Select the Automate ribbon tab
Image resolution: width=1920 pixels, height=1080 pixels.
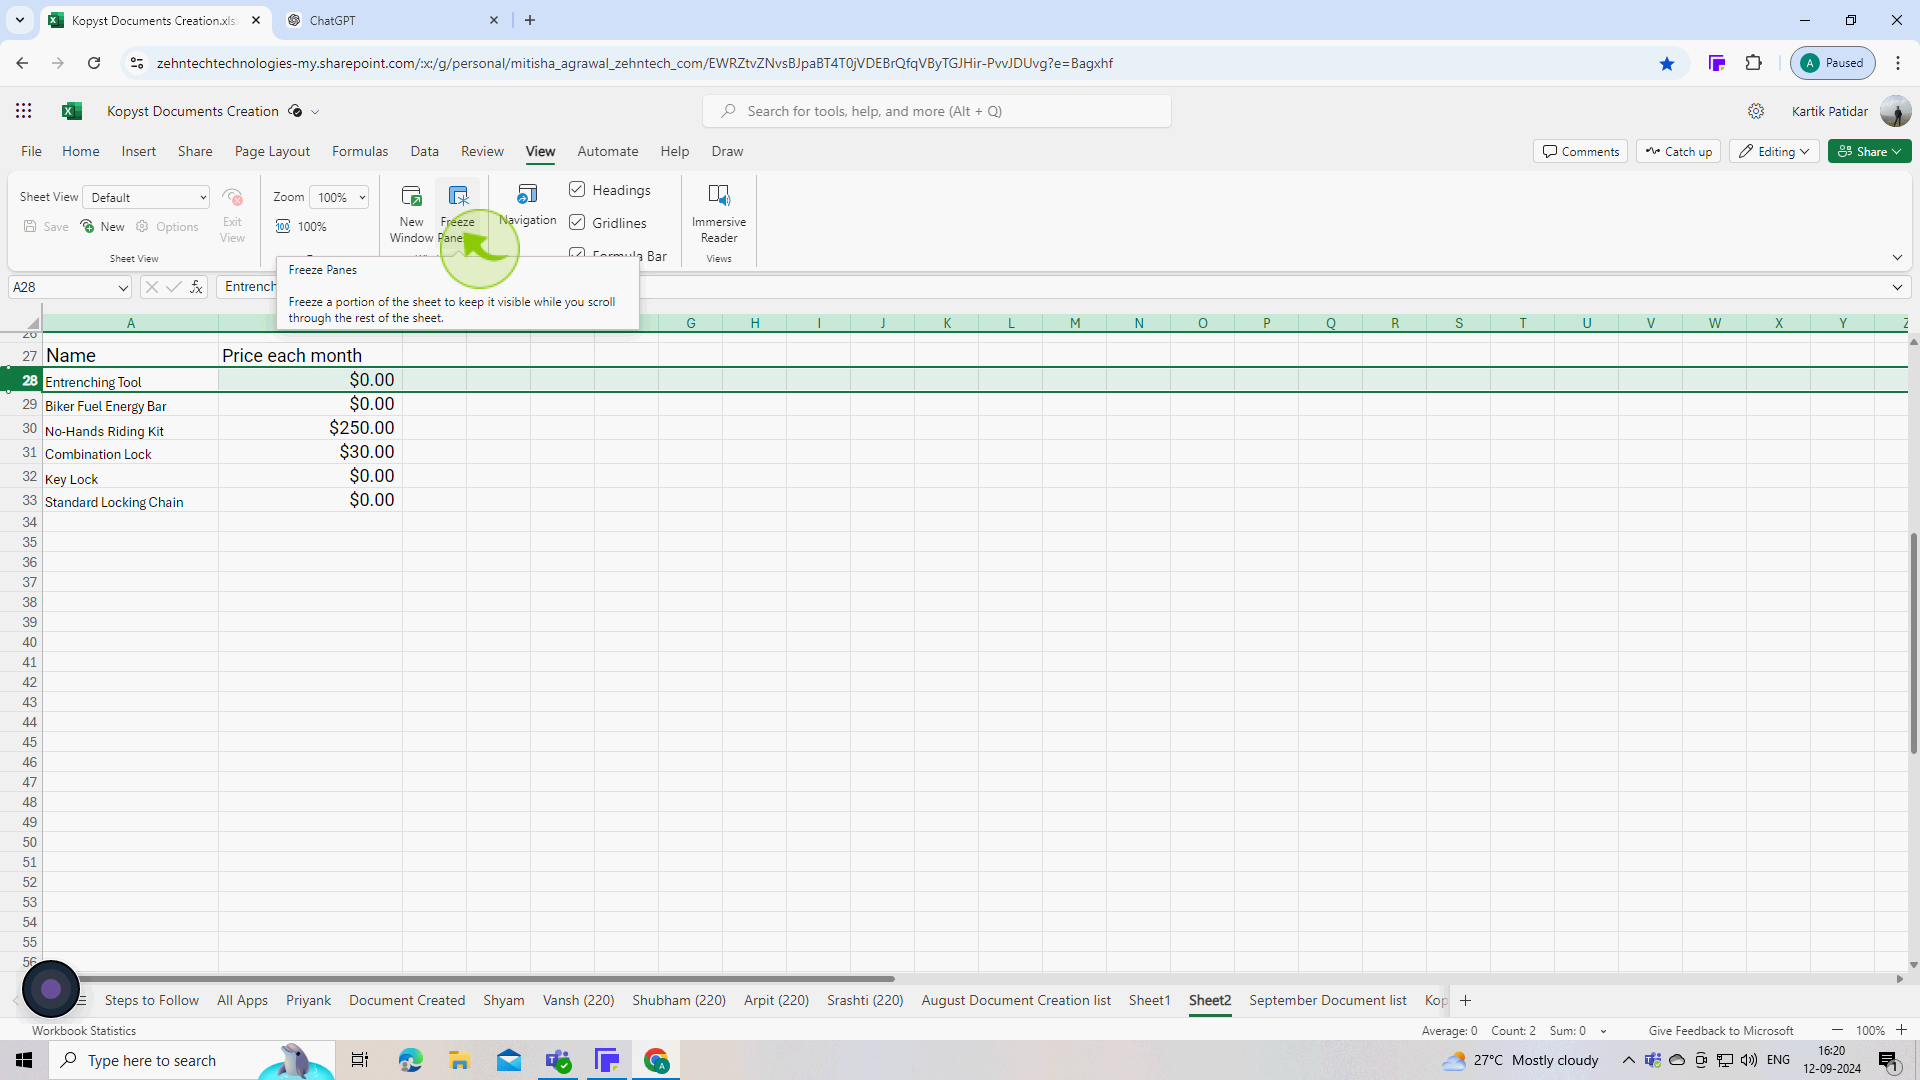[x=607, y=150]
